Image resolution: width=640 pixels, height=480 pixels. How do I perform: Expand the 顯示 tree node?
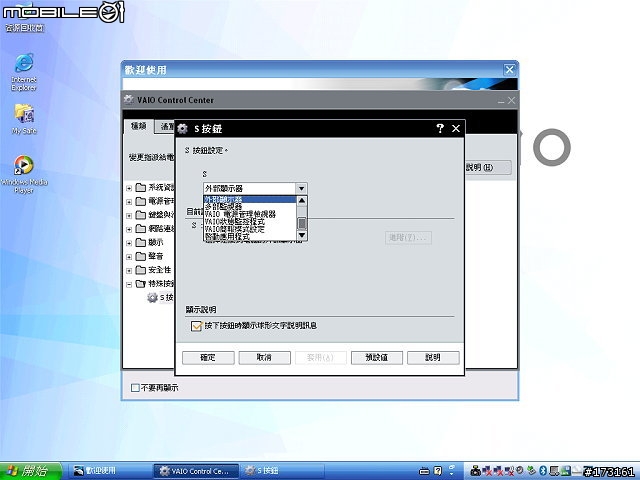coord(129,243)
